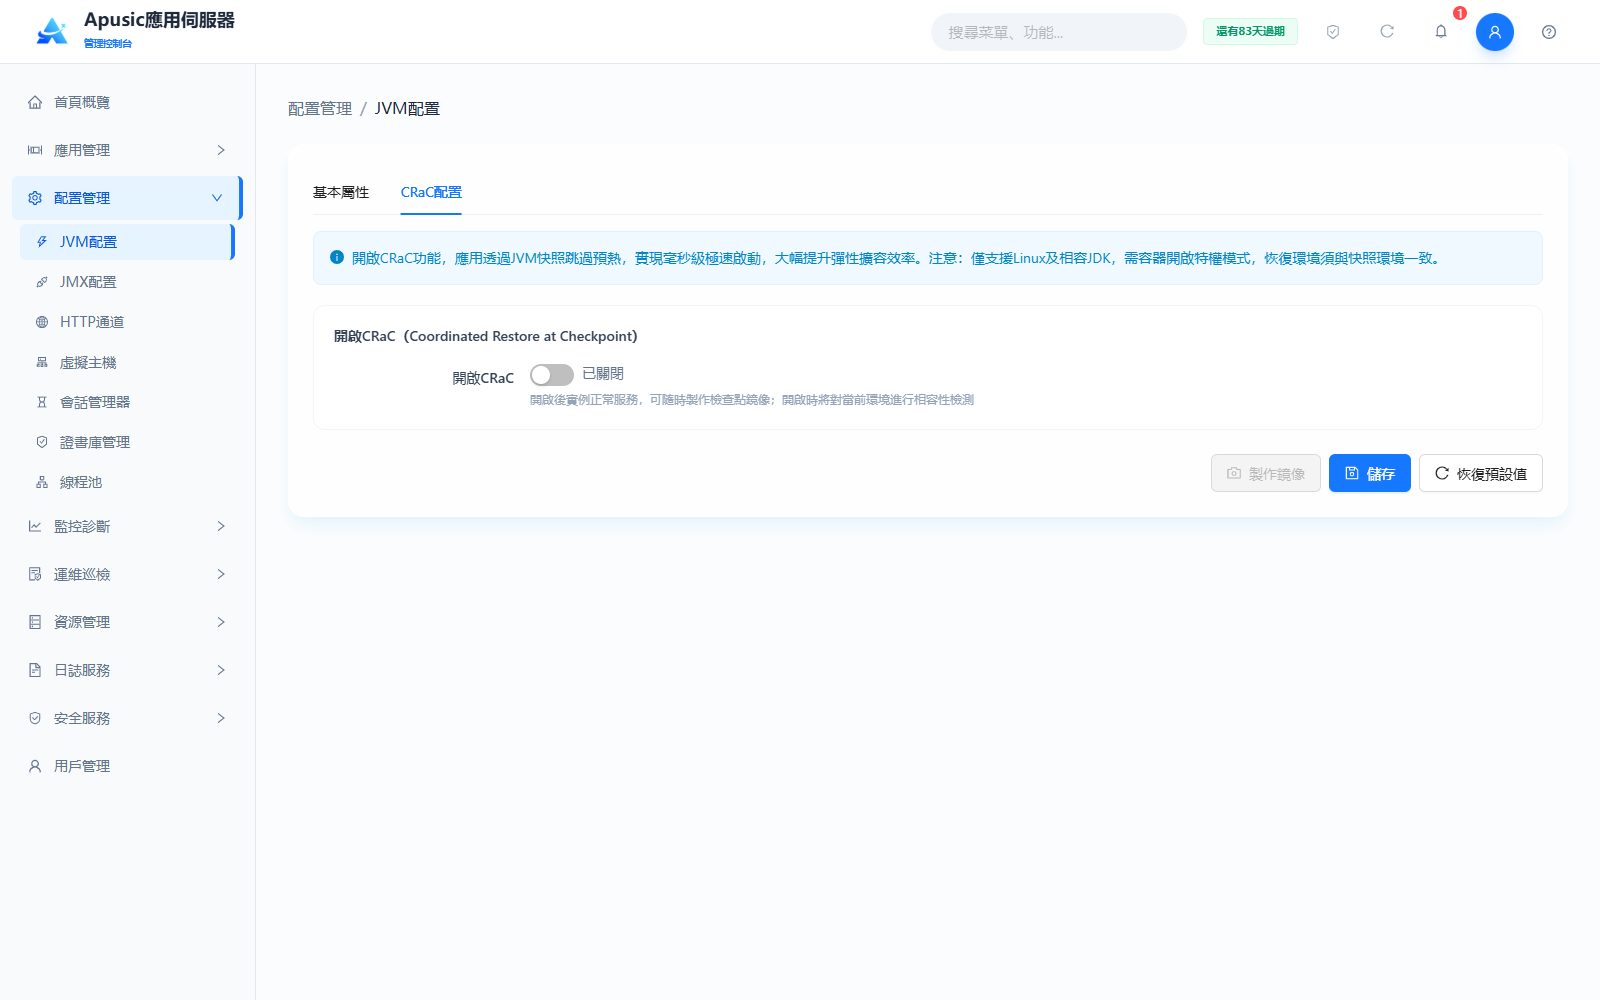Select JVM配置 in sidebar
Viewport: 1600px width, 1000px height.
point(127,242)
